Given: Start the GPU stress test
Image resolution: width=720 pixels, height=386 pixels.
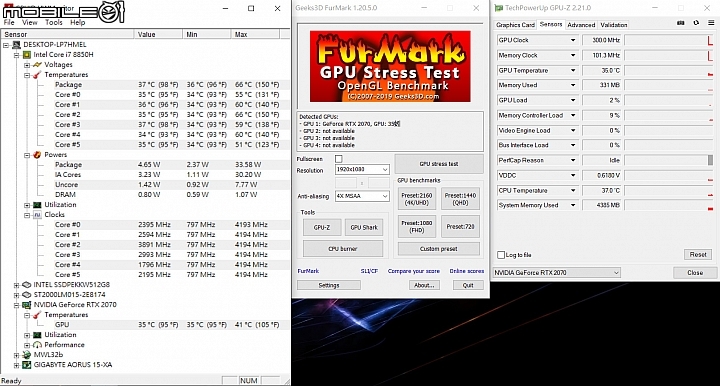Looking at the screenshot, I should 439,164.
